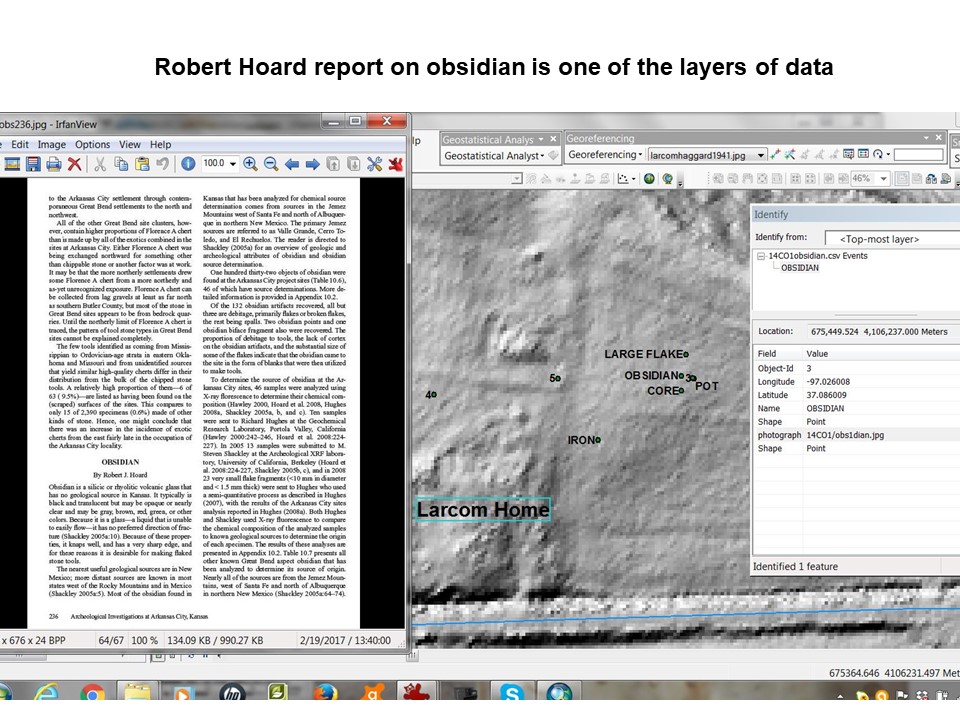Select the OBSIDIAN item in Identify tree
The width and height of the screenshot is (960, 720).
pyautogui.click(x=800, y=268)
